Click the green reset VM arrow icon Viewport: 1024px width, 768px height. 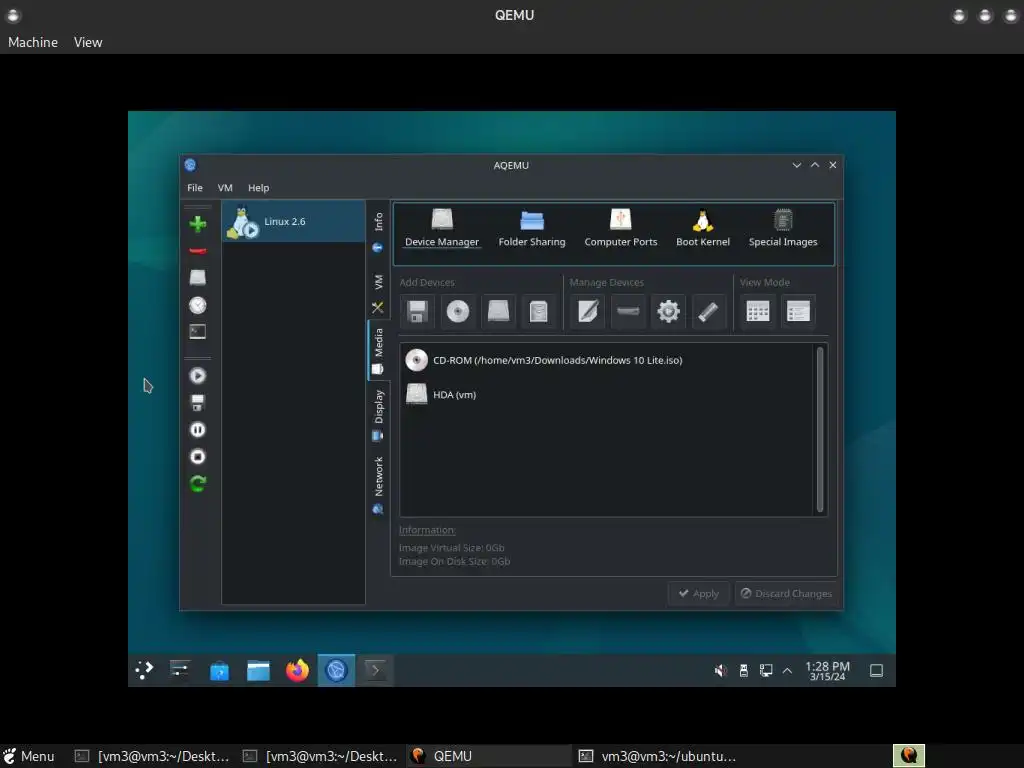coord(197,483)
